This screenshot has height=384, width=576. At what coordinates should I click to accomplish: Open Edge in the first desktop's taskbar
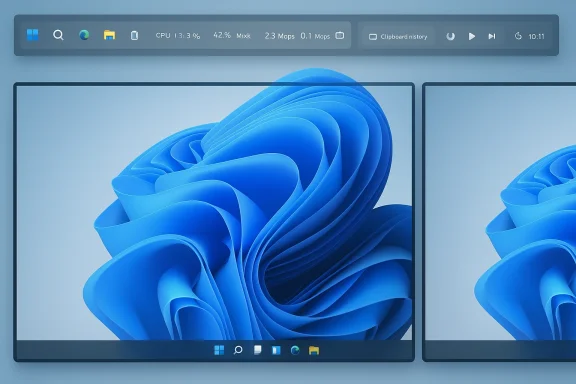pos(295,350)
